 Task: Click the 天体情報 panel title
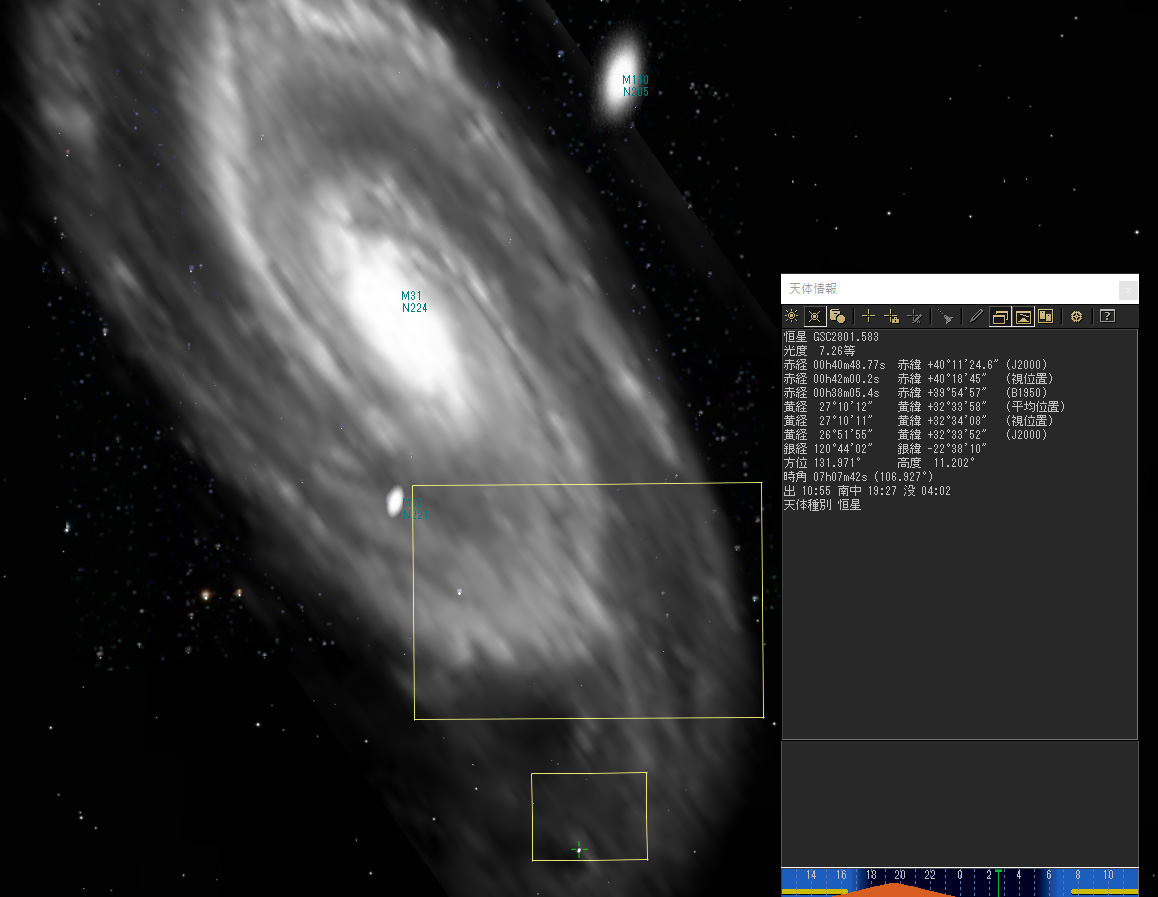812,289
